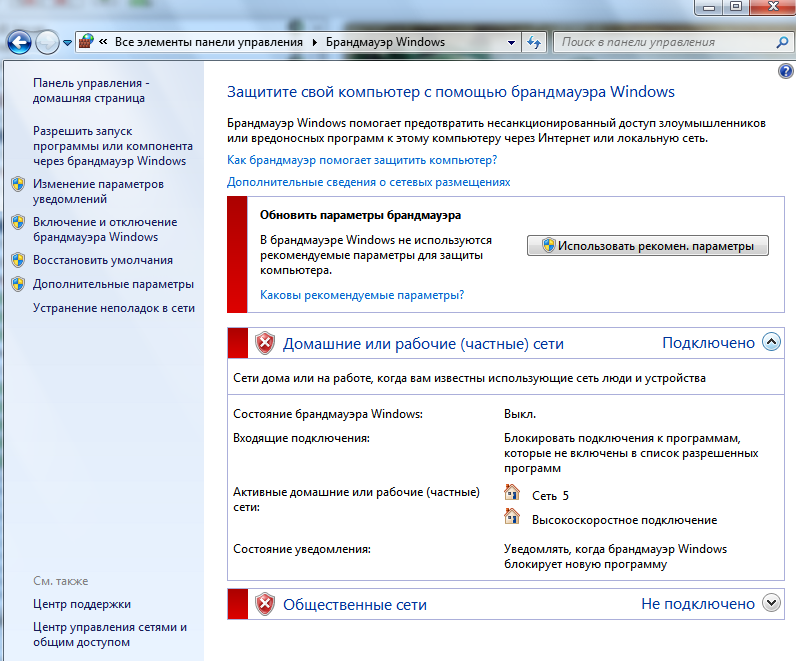Click the Forward navigation arrow
The height and width of the screenshot is (661, 796).
click(x=47, y=43)
